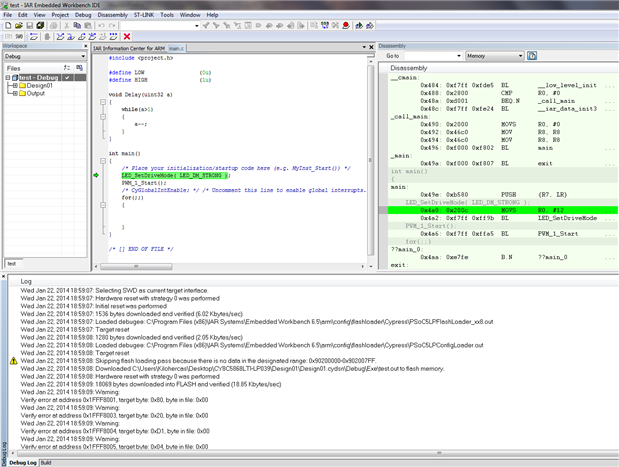This screenshot has width=619, height=467.
Task: Click the Print toolbar icon
Action: click(x=54, y=25)
